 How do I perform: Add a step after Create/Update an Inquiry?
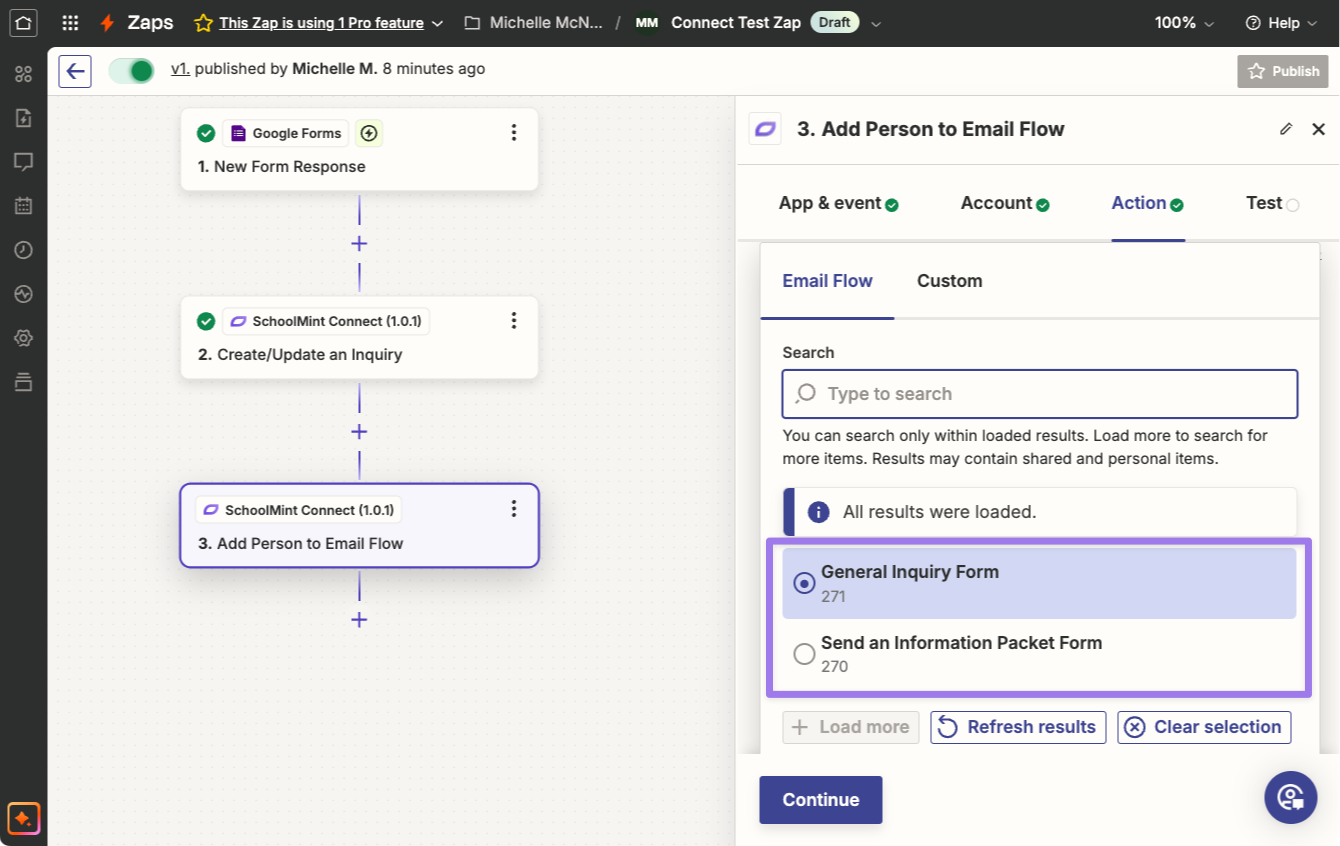click(359, 432)
